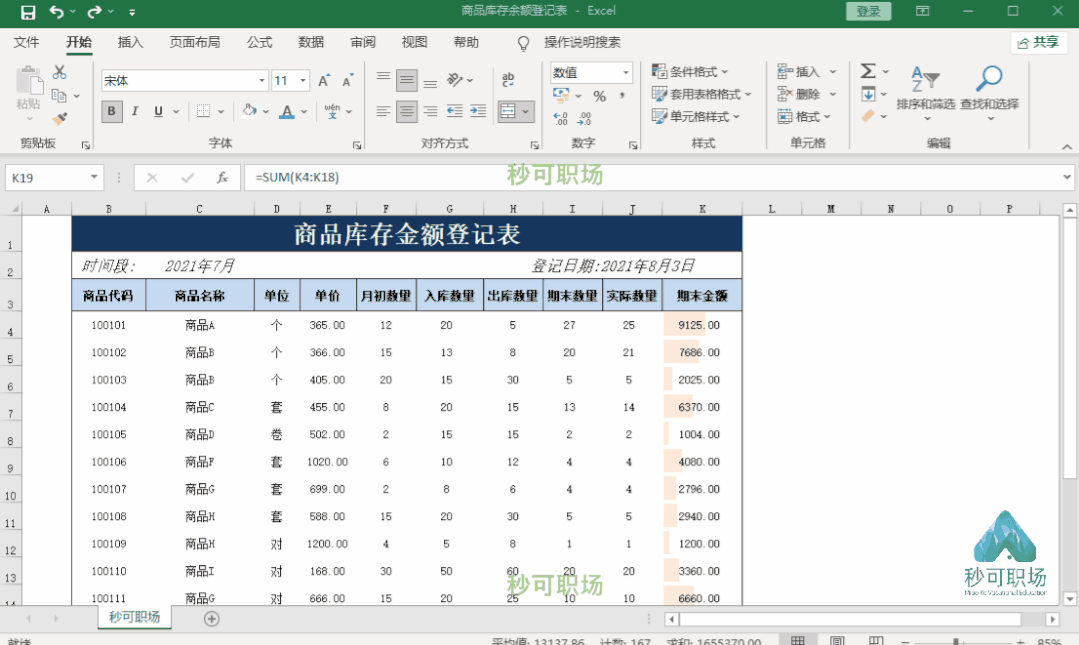This screenshot has width=1079, height=645.
Task: Expand the formula bar
Action: pyautogui.click(x=1067, y=177)
